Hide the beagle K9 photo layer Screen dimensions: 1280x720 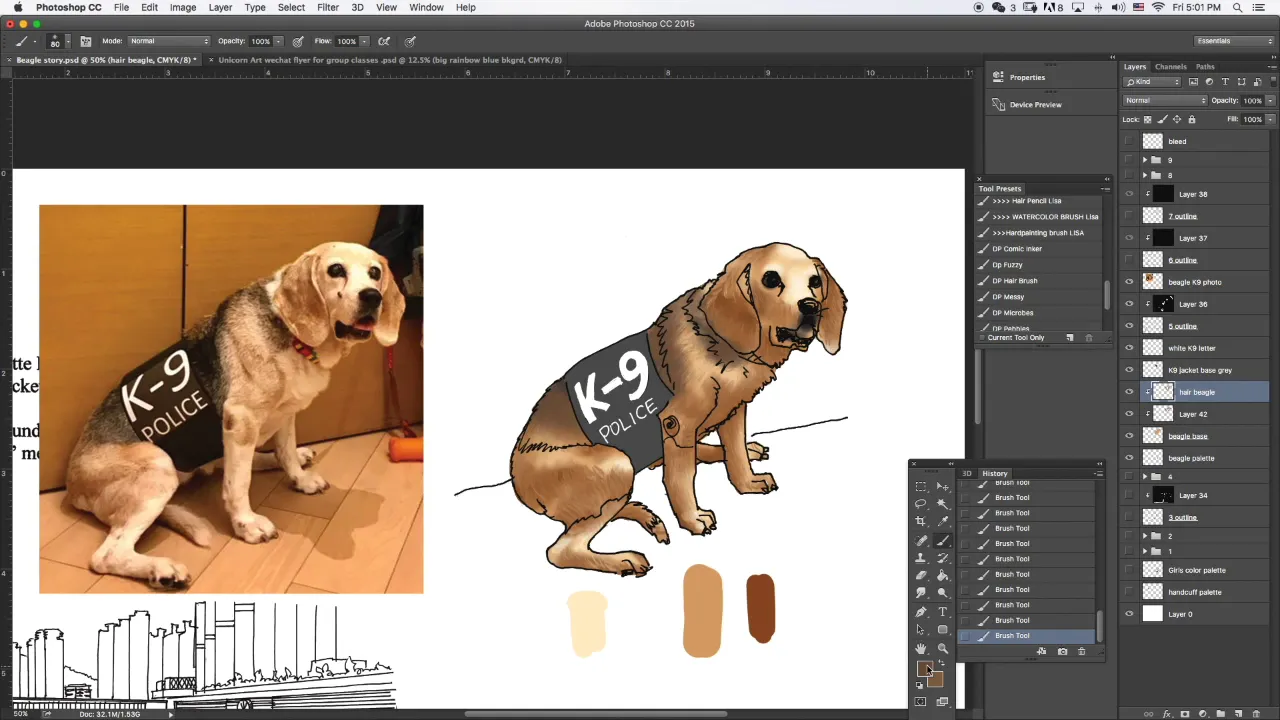pyautogui.click(x=1129, y=282)
